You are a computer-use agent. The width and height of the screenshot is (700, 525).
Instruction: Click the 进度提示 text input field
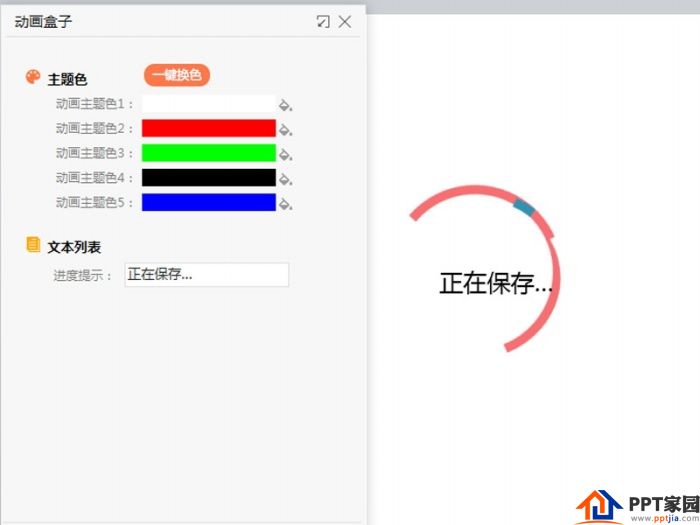pos(207,275)
